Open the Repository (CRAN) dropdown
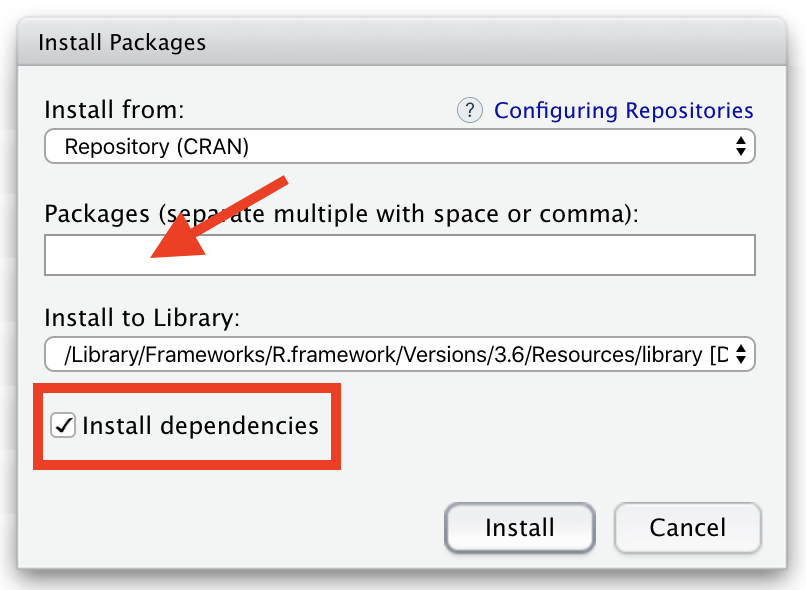The image size is (806, 590). (x=399, y=147)
